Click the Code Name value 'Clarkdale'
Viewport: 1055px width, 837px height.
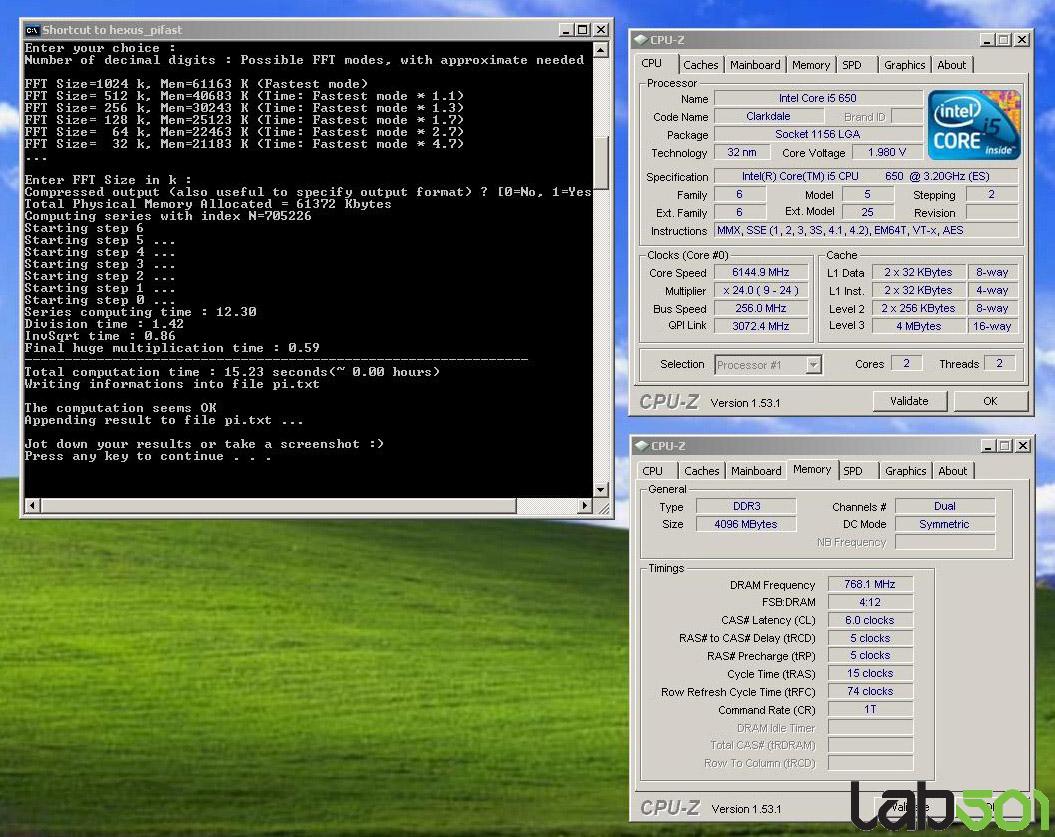(768, 116)
